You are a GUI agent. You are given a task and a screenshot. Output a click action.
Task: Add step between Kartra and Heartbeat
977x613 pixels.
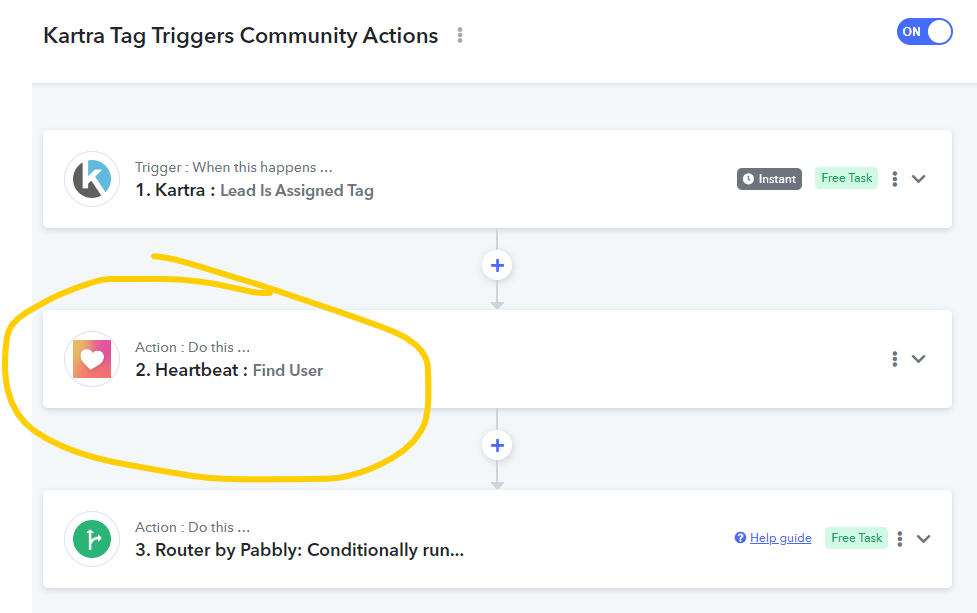497,265
